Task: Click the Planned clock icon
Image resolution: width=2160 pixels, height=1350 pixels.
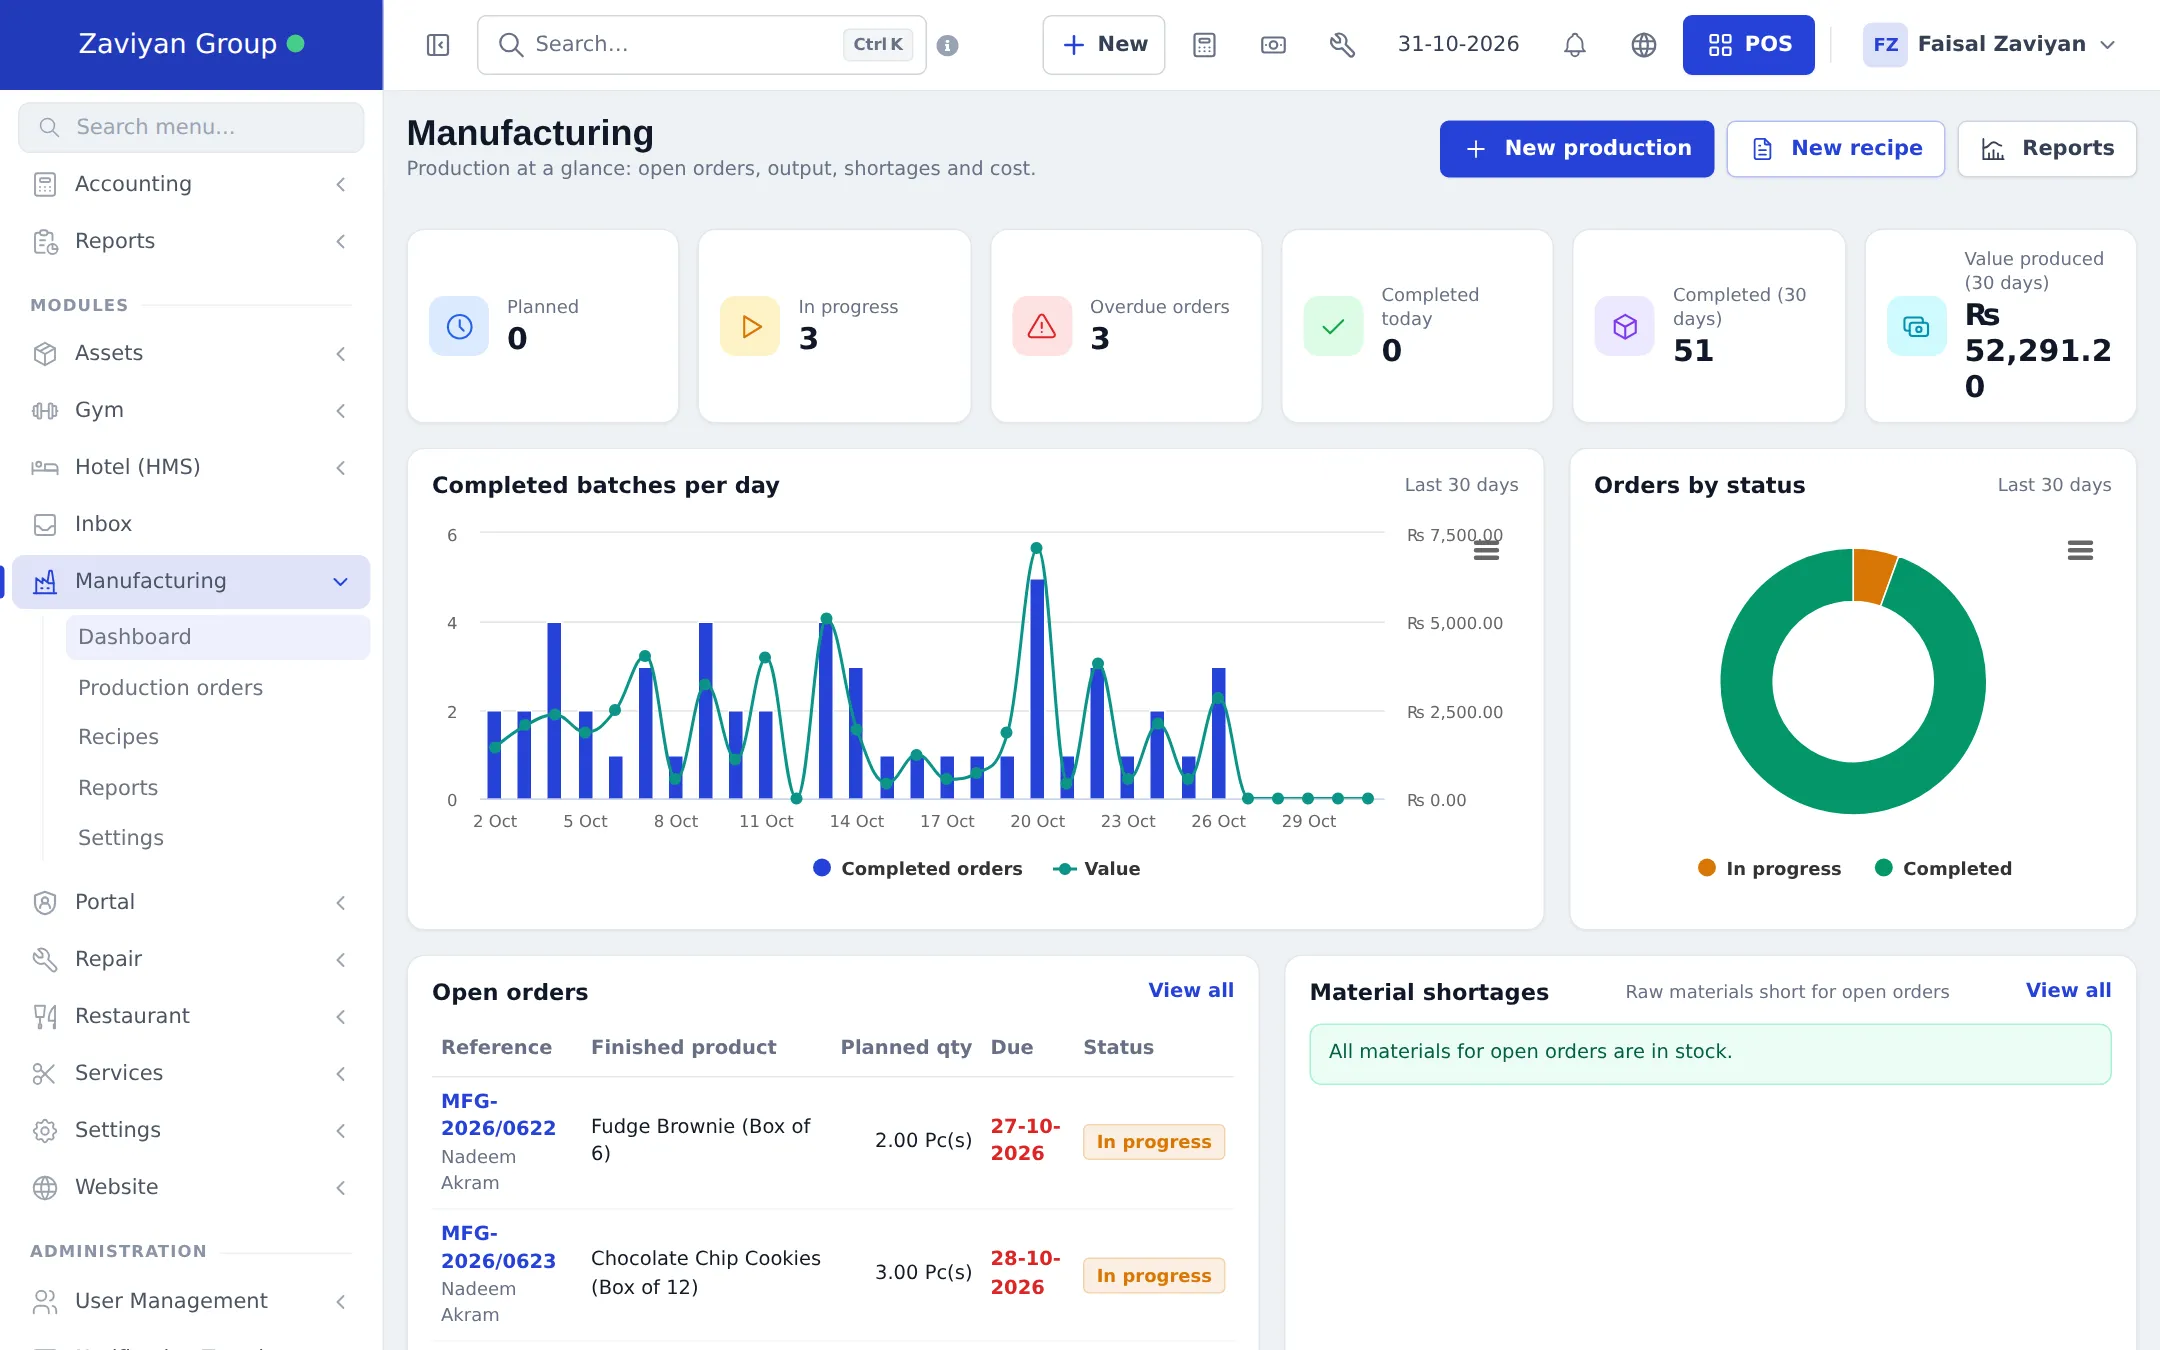Action: pos(459,326)
